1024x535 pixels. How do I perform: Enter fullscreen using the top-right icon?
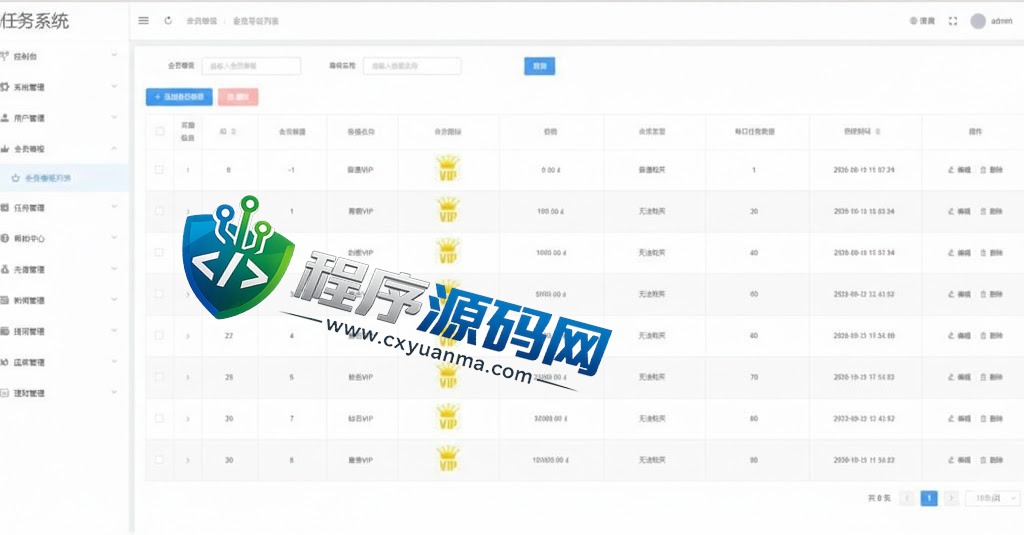point(953,21)
